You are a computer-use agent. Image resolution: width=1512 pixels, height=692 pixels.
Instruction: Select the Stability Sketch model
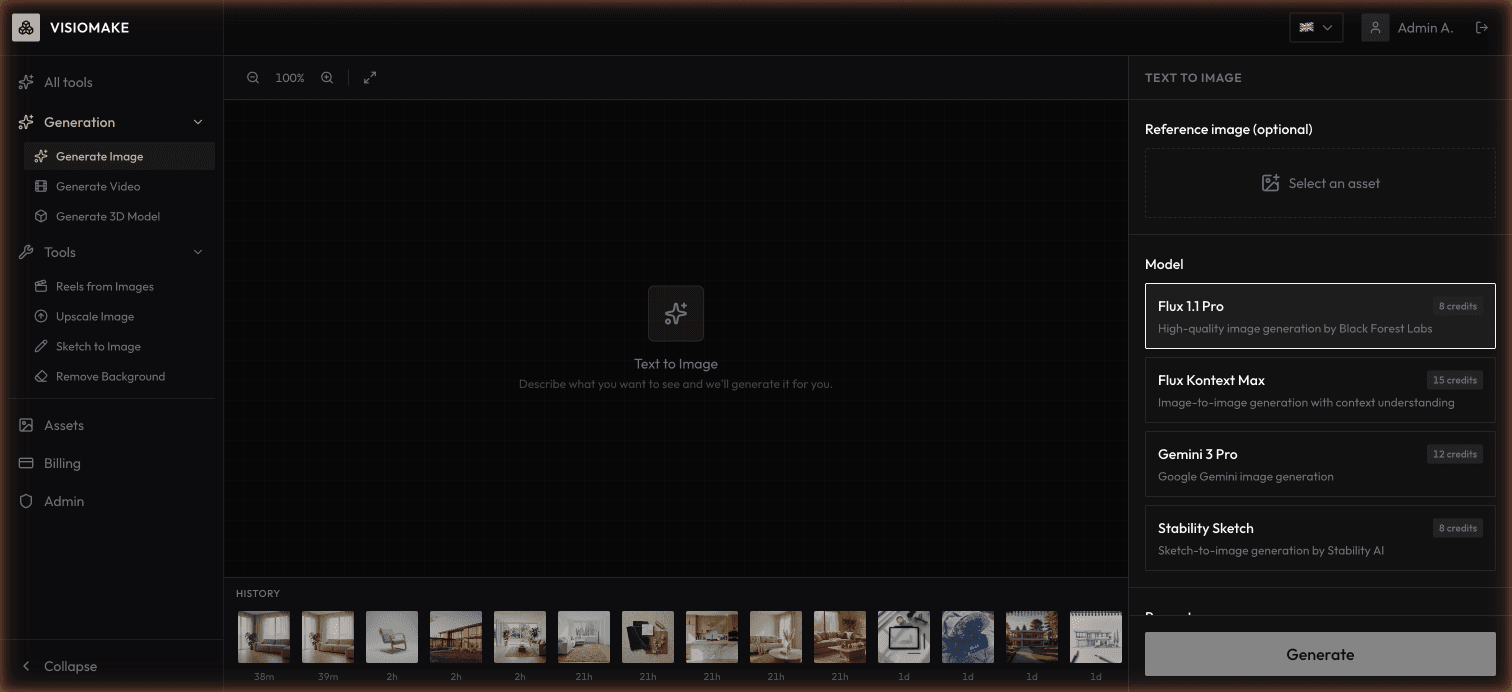click(1320, 538)
